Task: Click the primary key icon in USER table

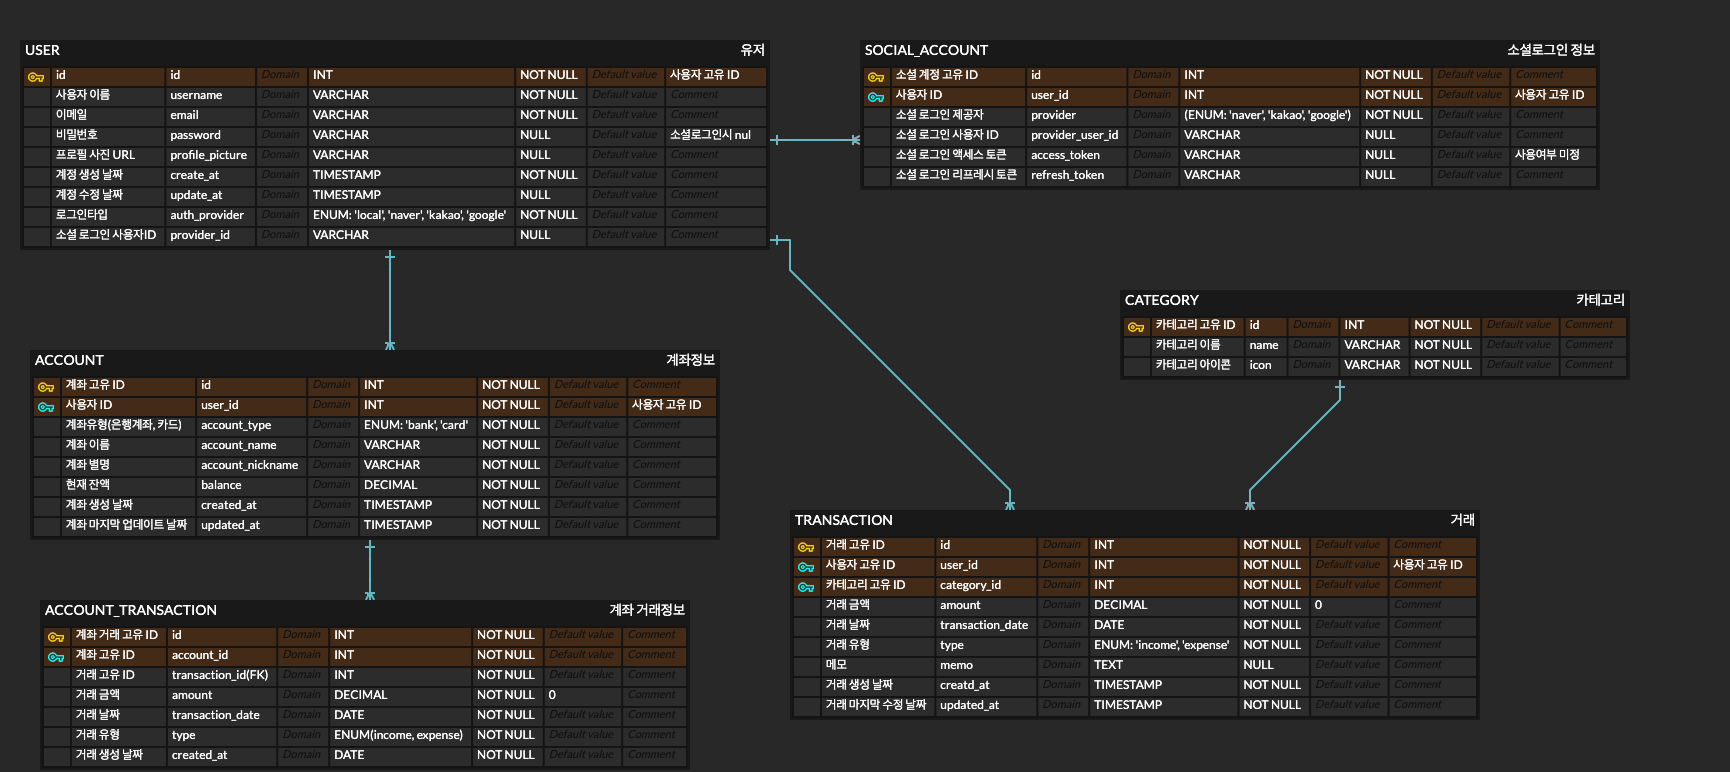Action: (36, 76)
